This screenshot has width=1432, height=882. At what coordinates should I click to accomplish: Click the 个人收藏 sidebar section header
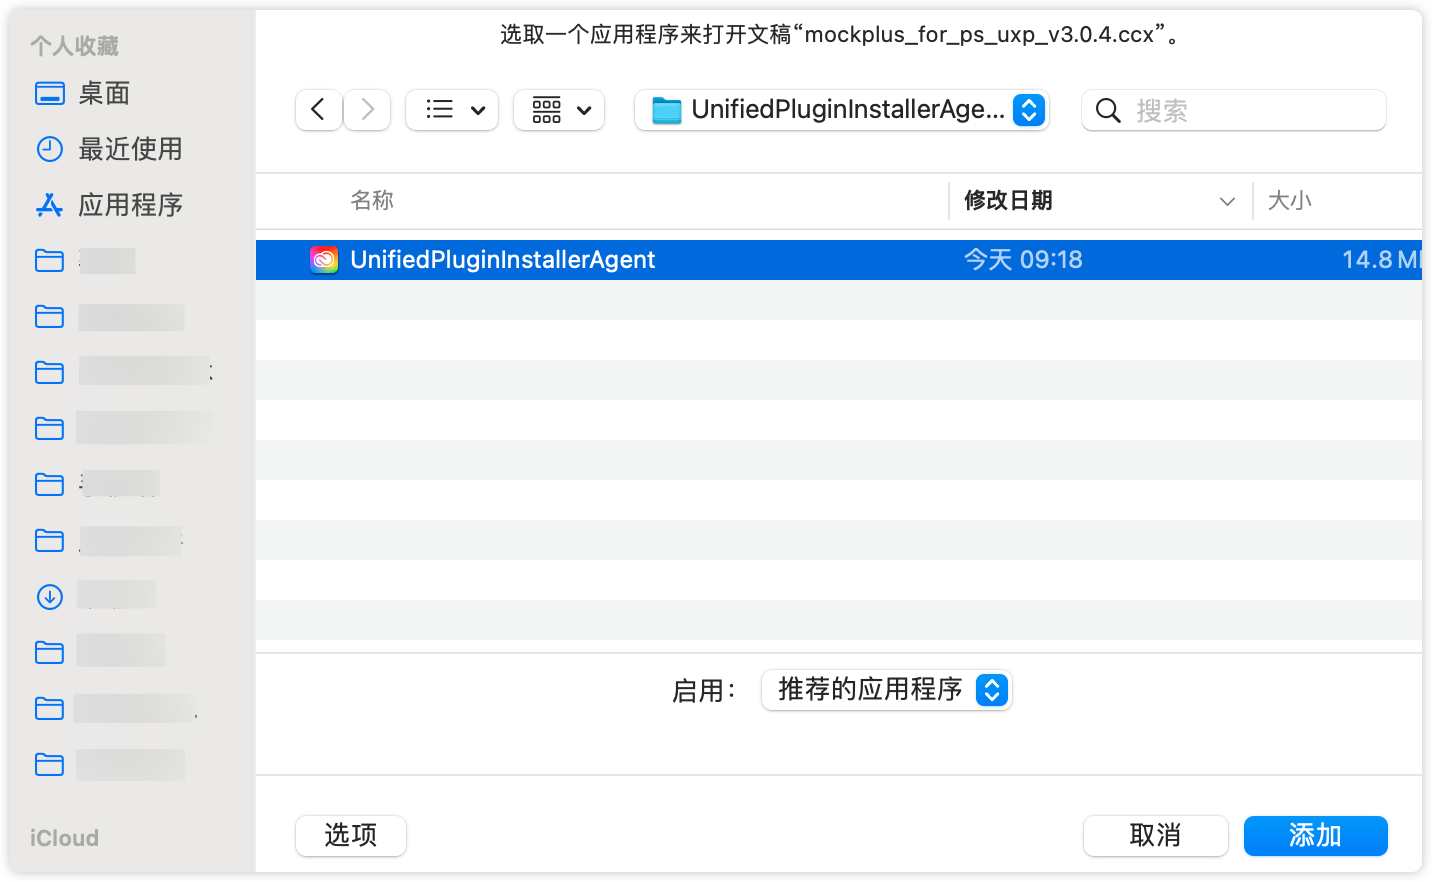pos(74,46)
